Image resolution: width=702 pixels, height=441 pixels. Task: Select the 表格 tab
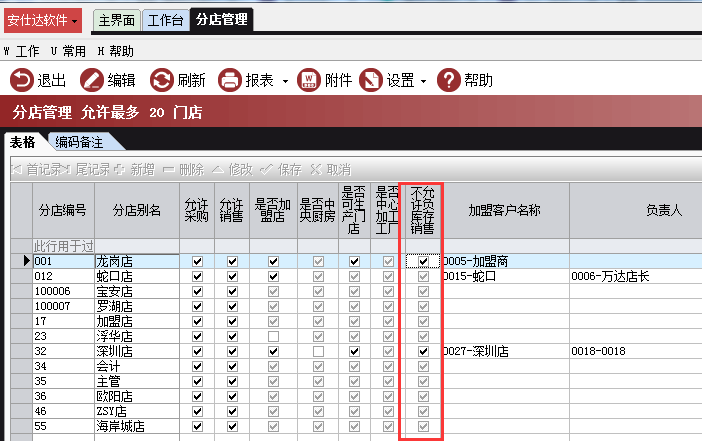(x=22, y=142)
